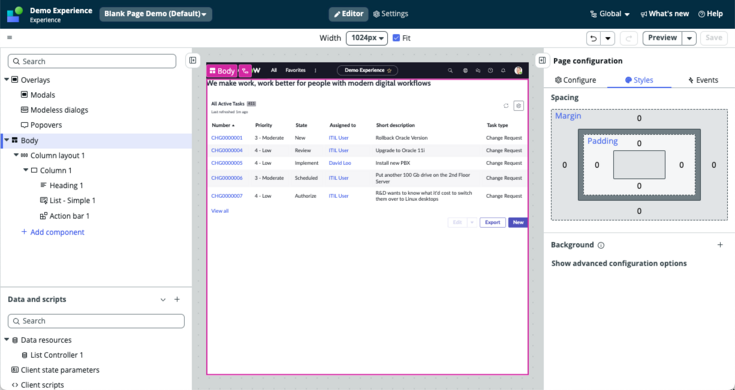The width and height of the screenshot is (735, 390).
Task: Open list settings gear icon
Action: point(518,106)
